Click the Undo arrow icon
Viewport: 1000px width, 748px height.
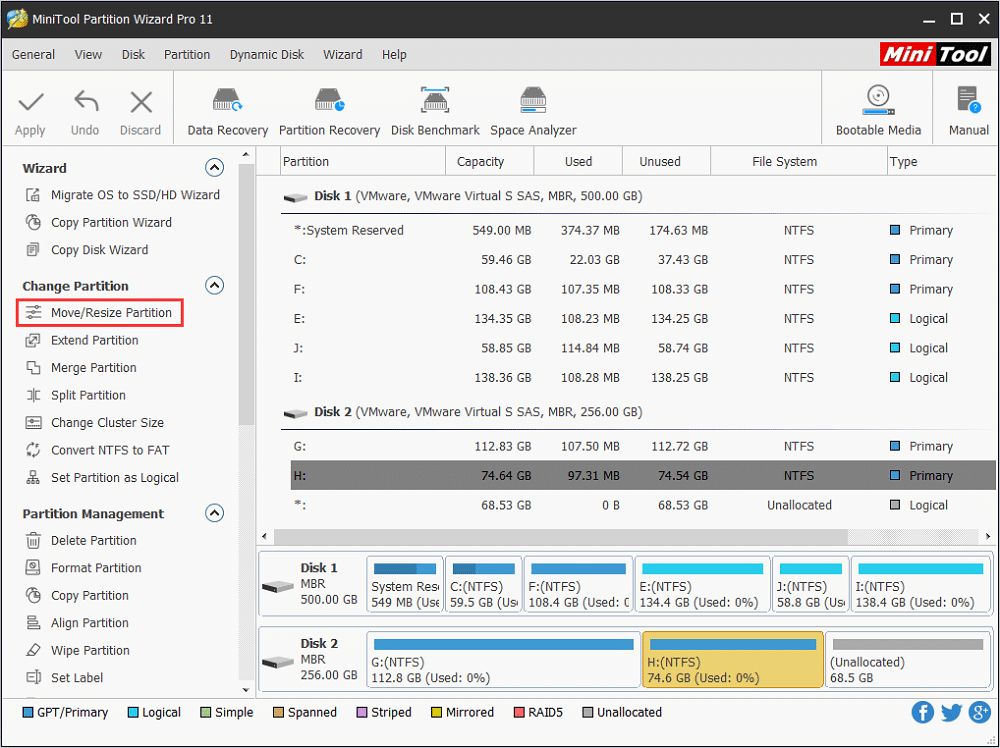[85, 102]
